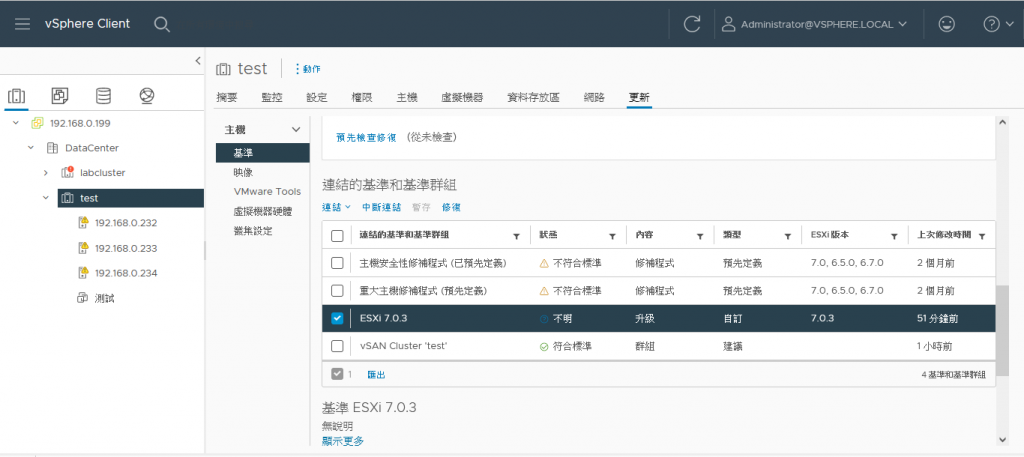1024x457 pixels.
Task: Click the 中斷連結 button
Action: click(381, 207)
